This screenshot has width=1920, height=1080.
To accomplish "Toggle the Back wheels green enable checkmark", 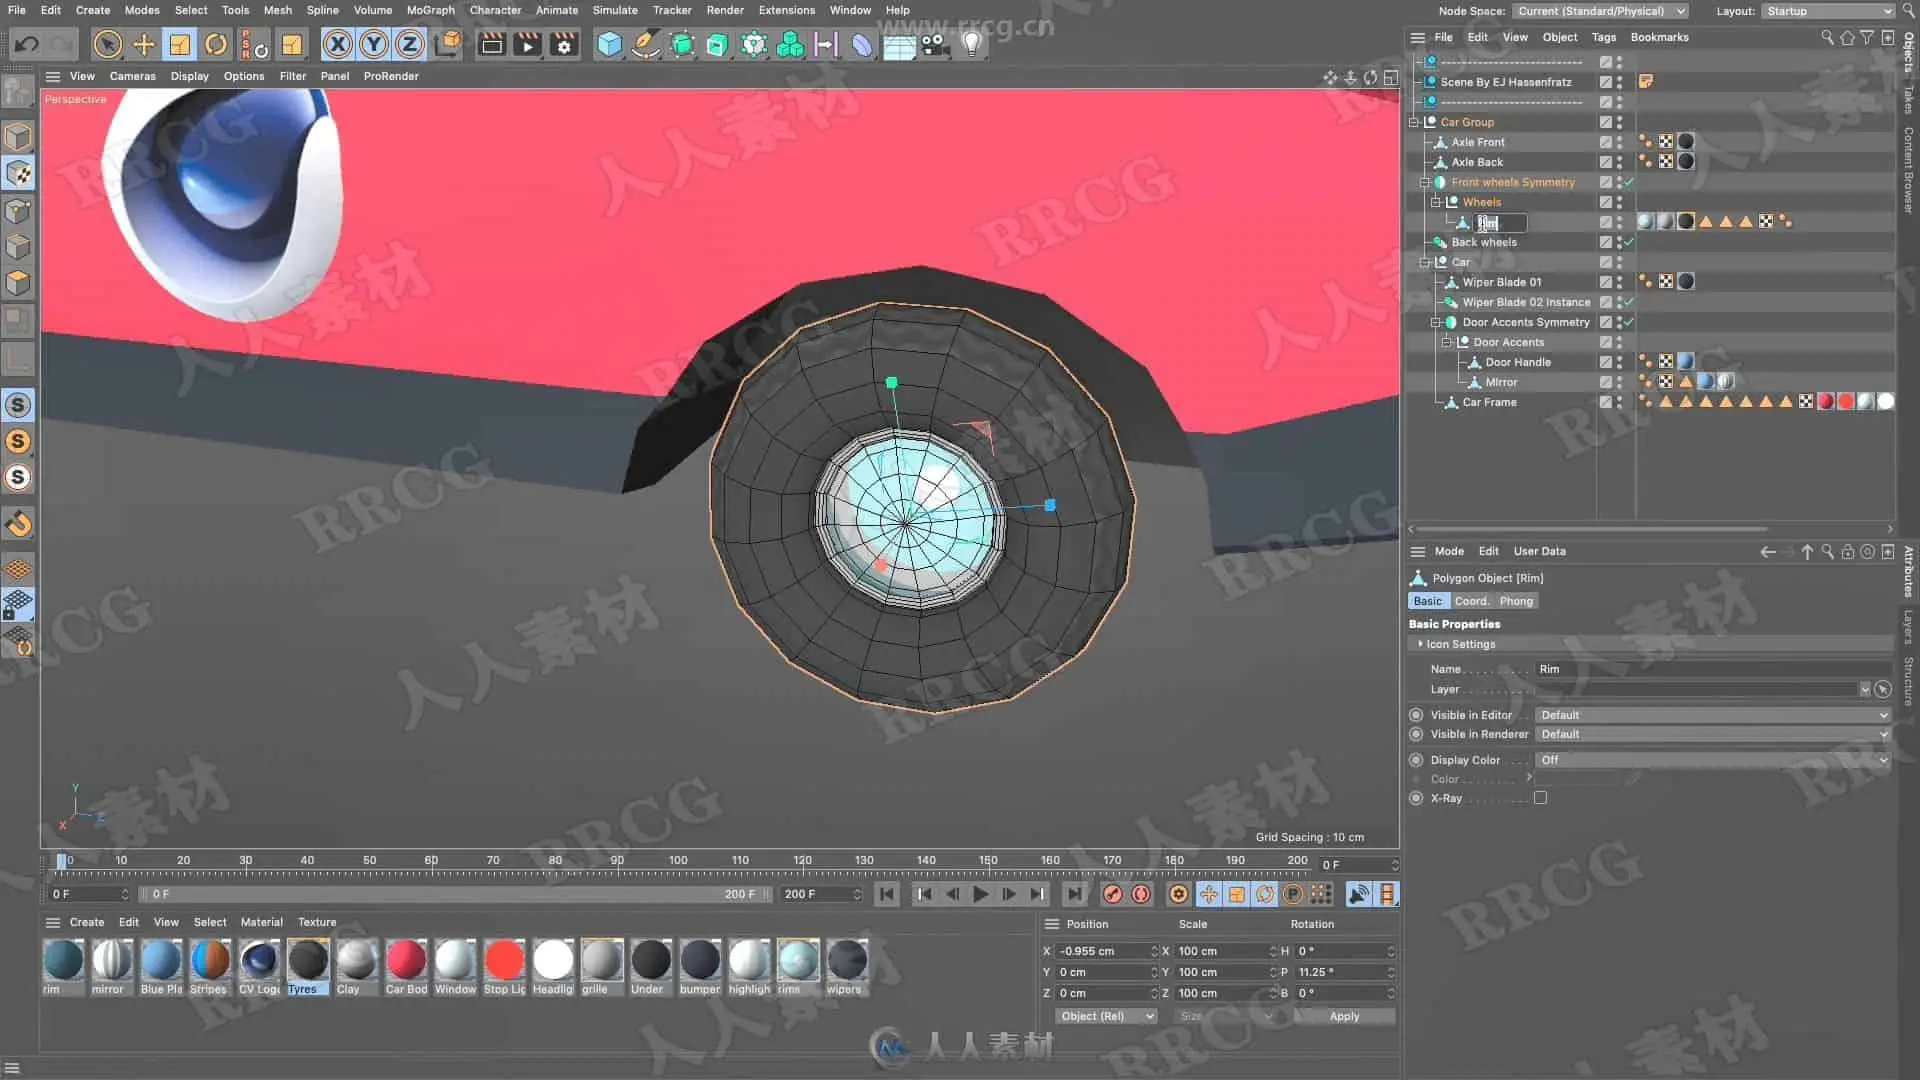I will pyautogui.click(x=1629, y=242).
